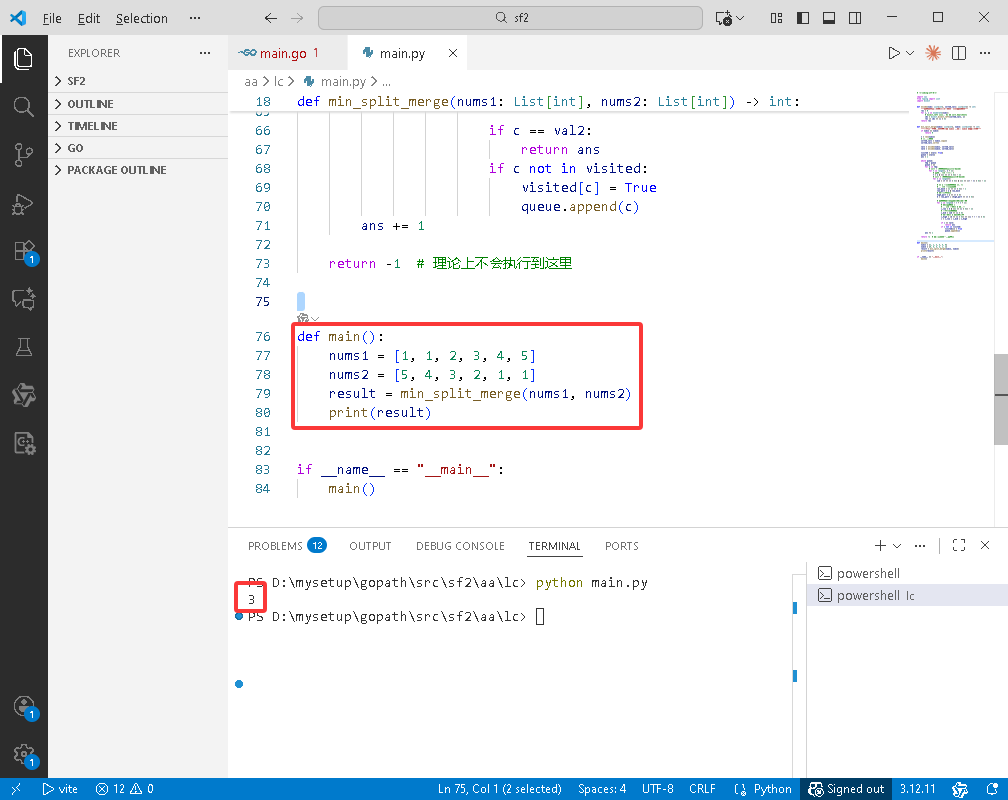
Task: Change line endings via CRLF status
Action: click(702, 789)
